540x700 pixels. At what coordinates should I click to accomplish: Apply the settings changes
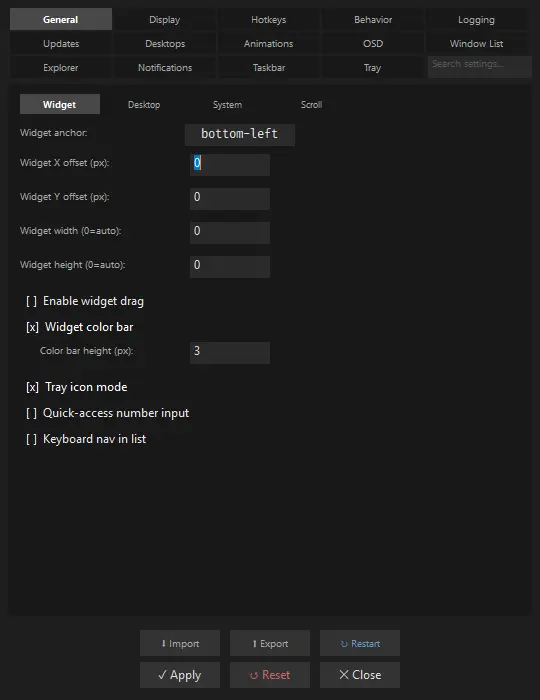[180, 675]
